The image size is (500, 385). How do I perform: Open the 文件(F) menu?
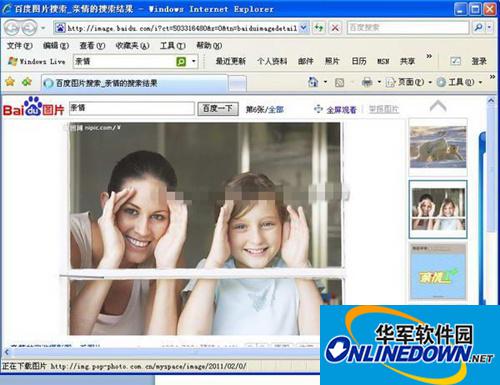click(x=20, y=46)
